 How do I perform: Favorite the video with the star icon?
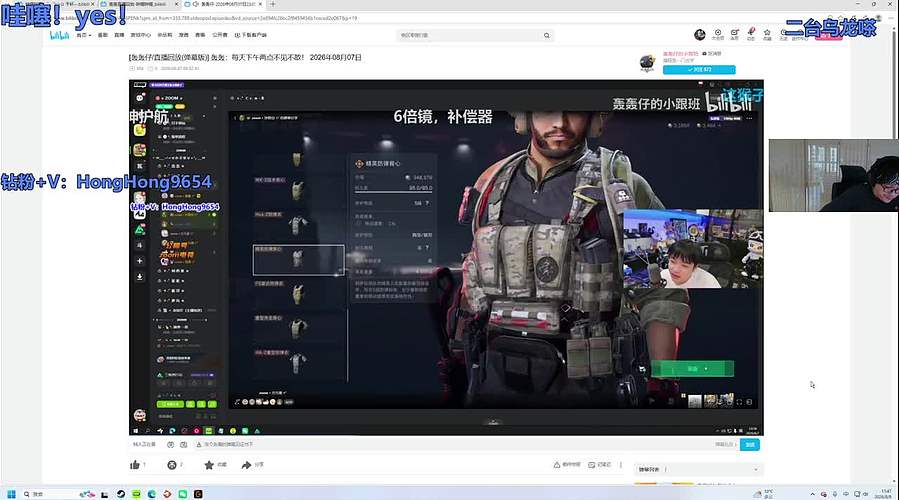(x=209, y=465)
